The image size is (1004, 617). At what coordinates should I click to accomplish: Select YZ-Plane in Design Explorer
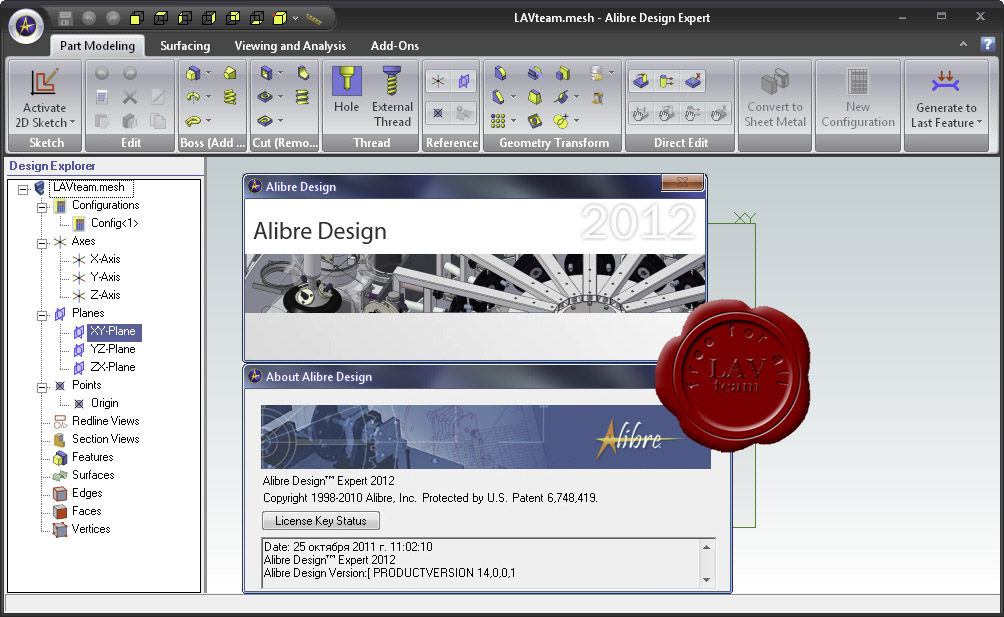coord(113,349)
